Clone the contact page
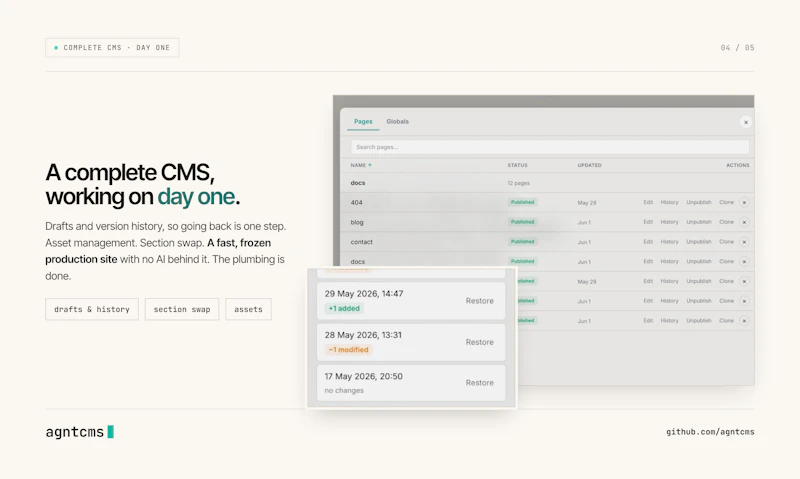 (x=727, y=242)
